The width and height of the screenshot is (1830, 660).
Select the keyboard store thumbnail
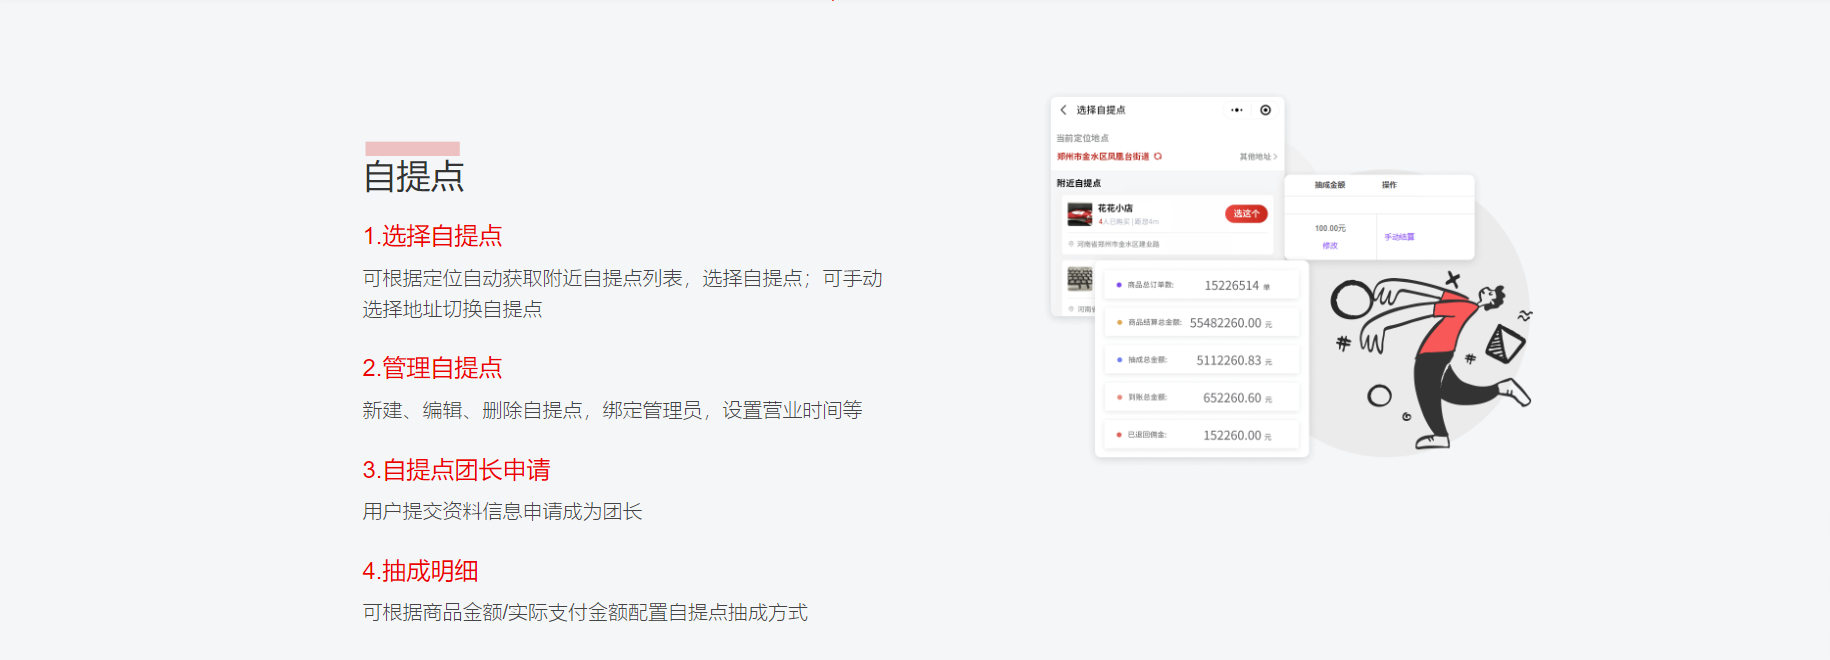point(1080,278)
